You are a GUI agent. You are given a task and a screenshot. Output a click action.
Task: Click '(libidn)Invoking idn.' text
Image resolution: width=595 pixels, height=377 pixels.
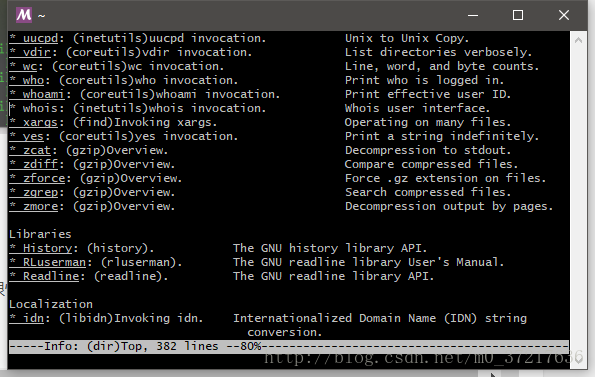131,319
